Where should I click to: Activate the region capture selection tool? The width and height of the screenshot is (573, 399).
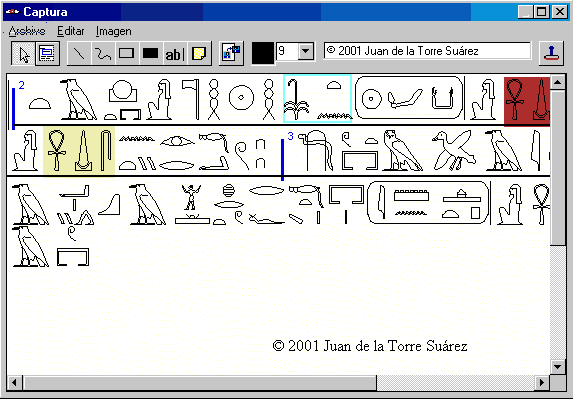[48, 54]
